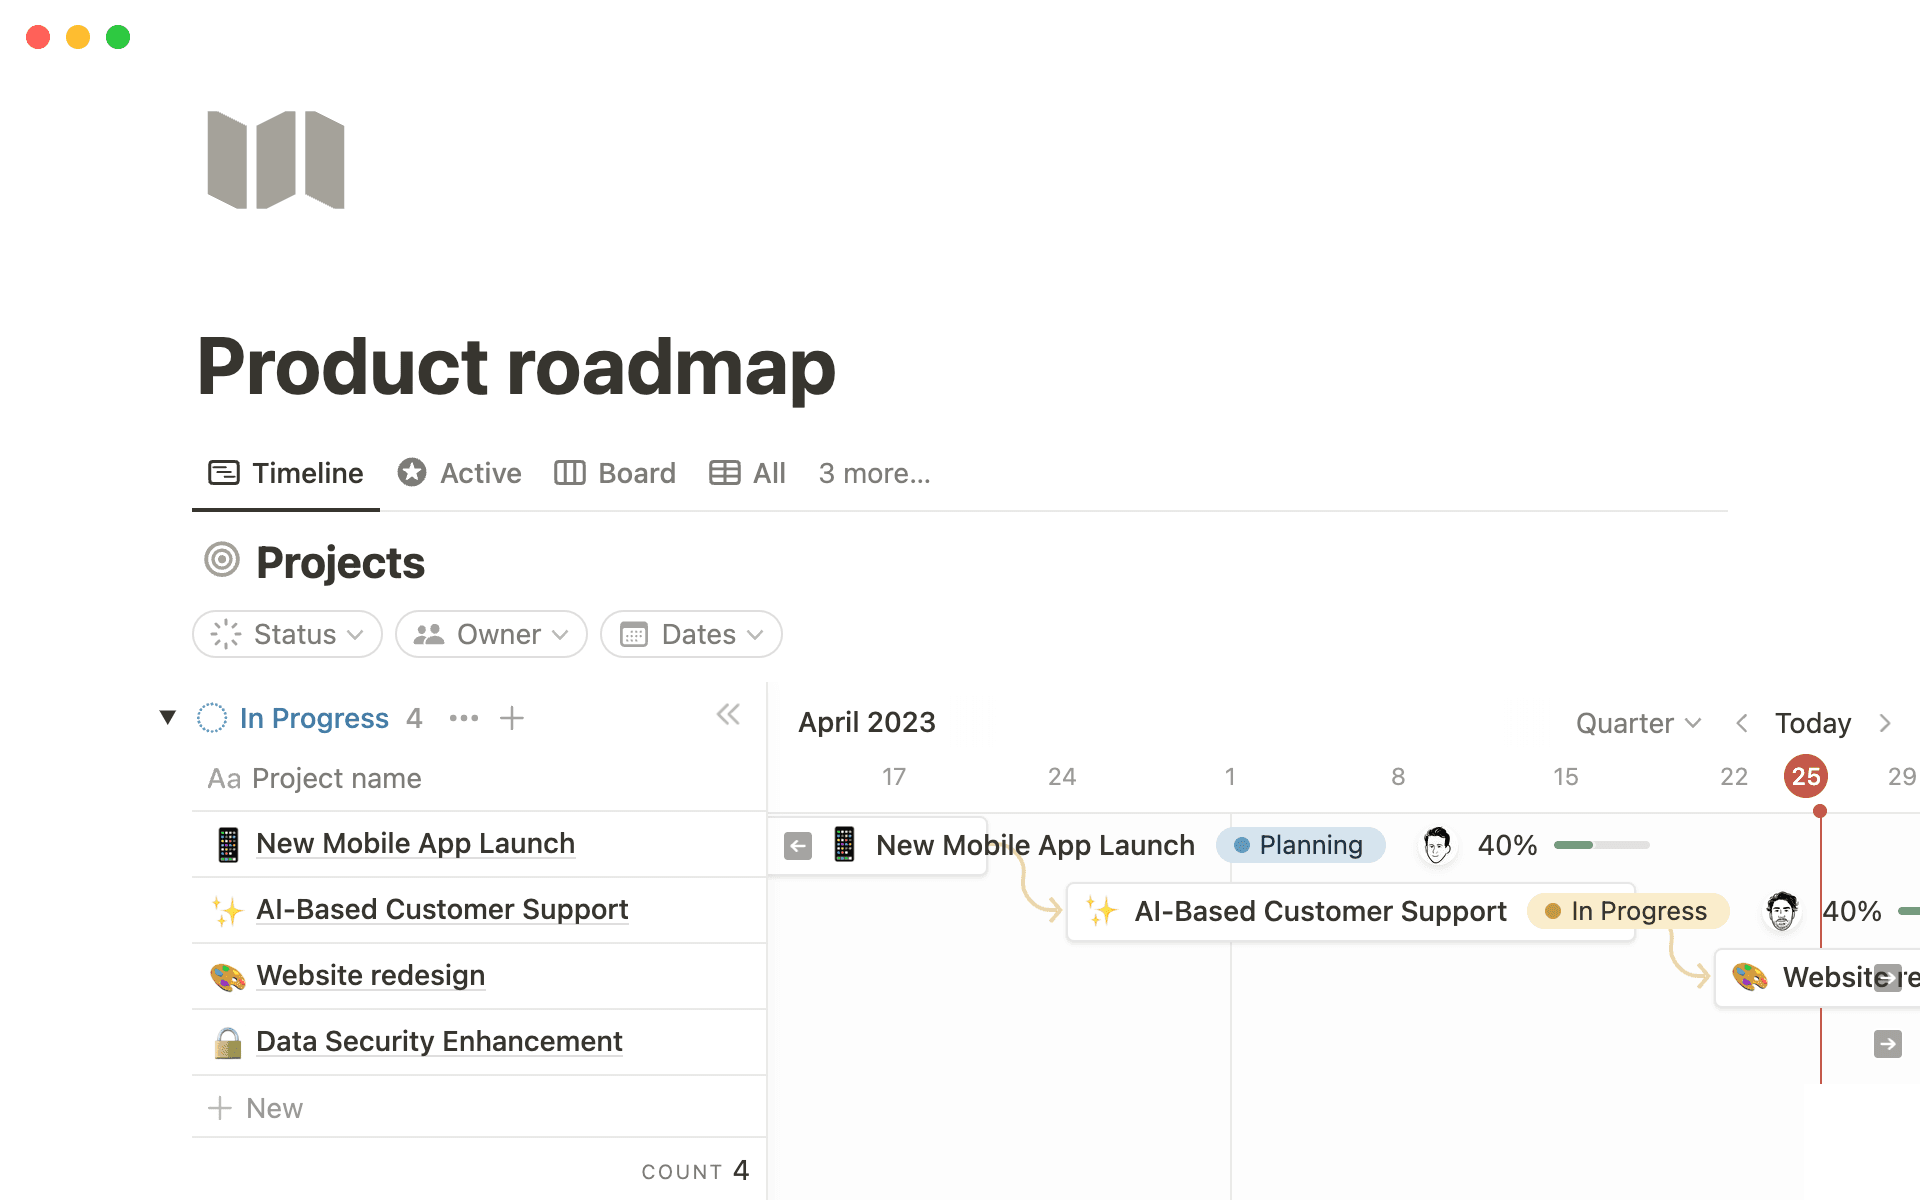Screen dimensions: 1920x1200
Task: Click the owner avatar next to 40%
Action: [x=1438, y=845]
